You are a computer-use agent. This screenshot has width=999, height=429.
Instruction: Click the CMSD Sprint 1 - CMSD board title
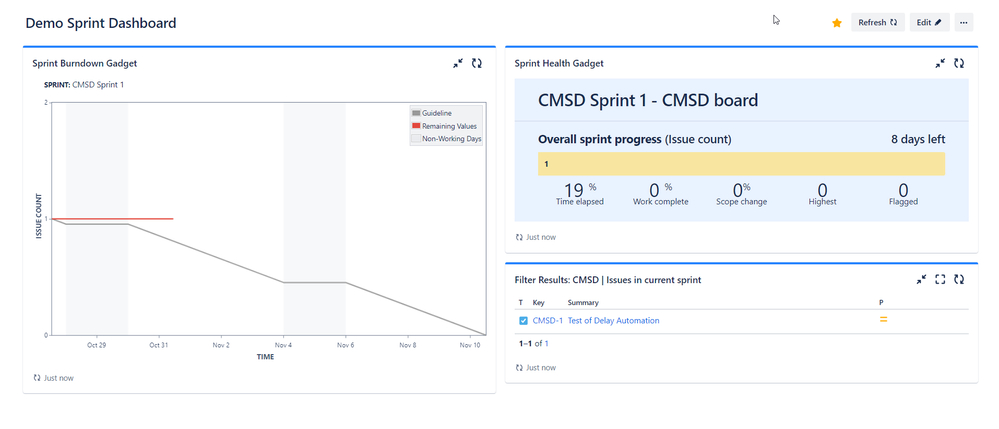tap(648, 100)
